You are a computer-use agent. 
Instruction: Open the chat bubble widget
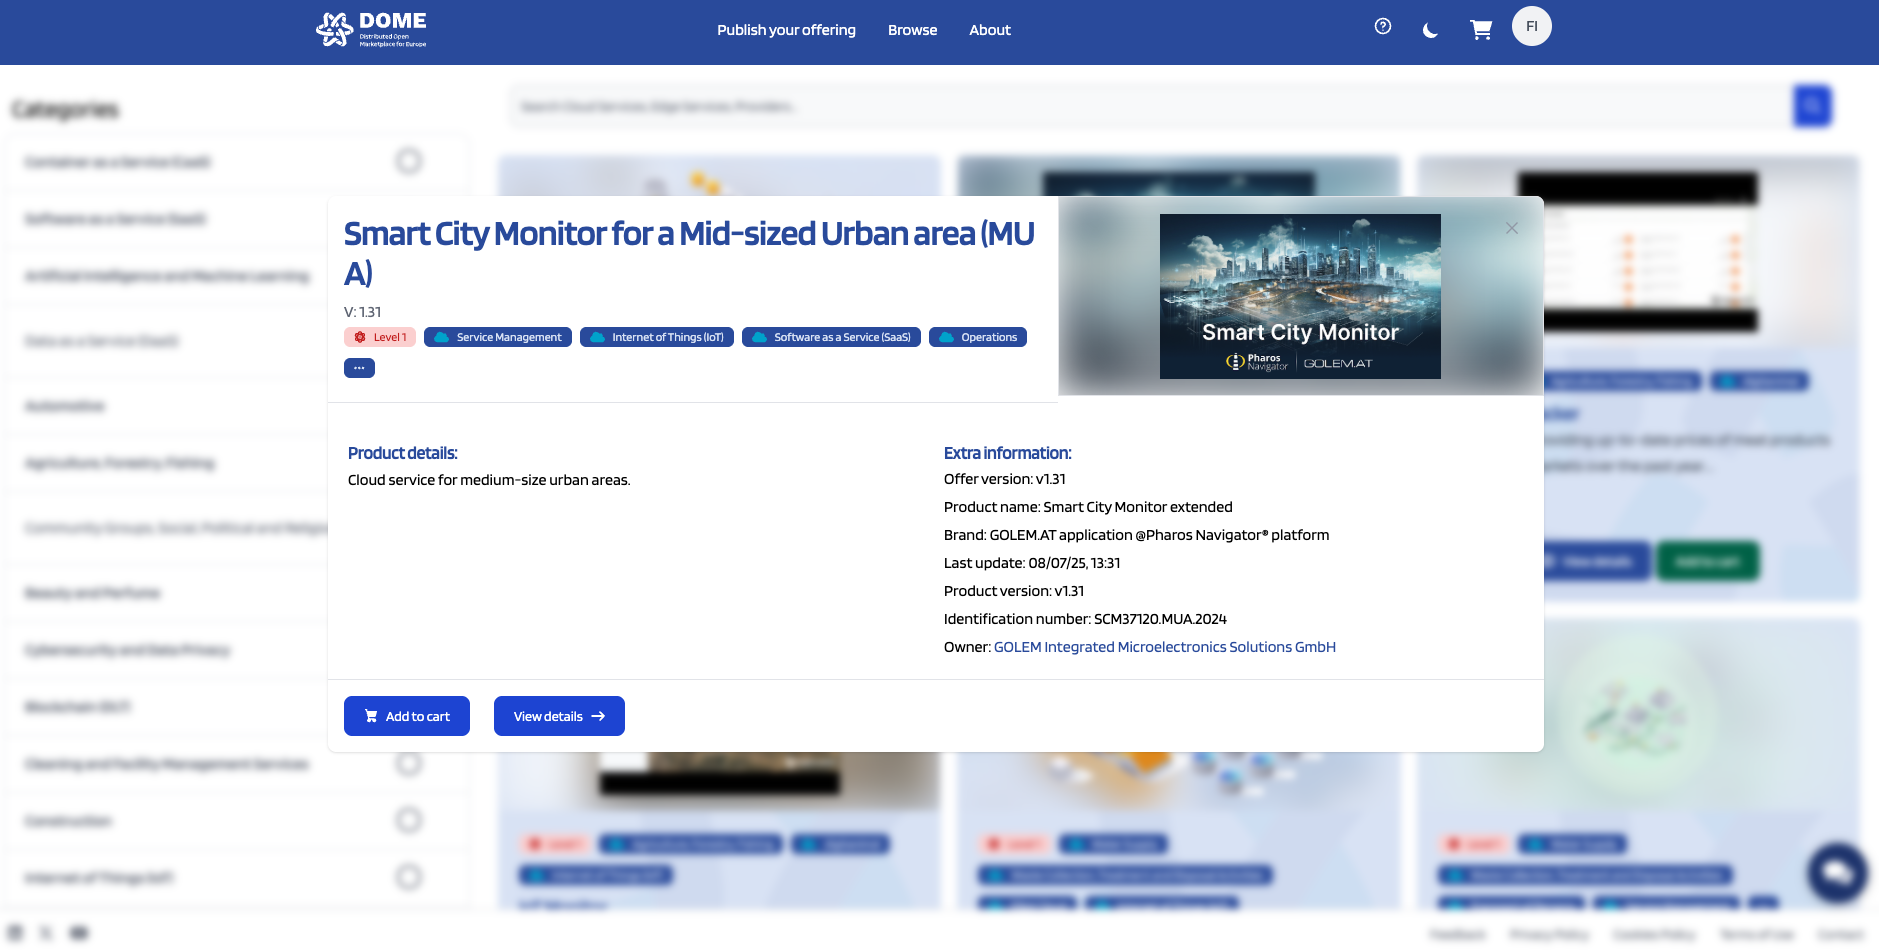(1837, 873)
